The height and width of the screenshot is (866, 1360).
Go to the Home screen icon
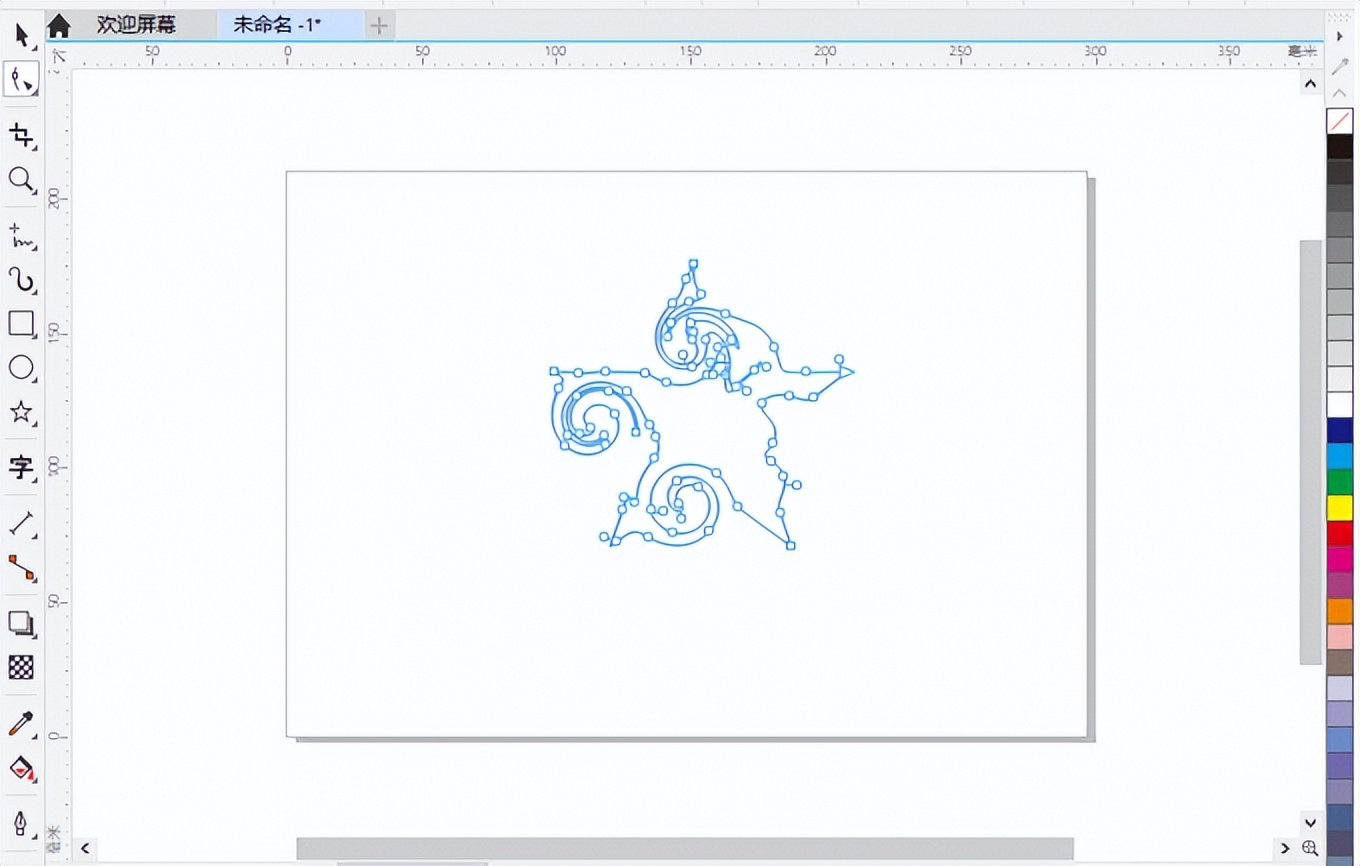click(x=59, y=25)
